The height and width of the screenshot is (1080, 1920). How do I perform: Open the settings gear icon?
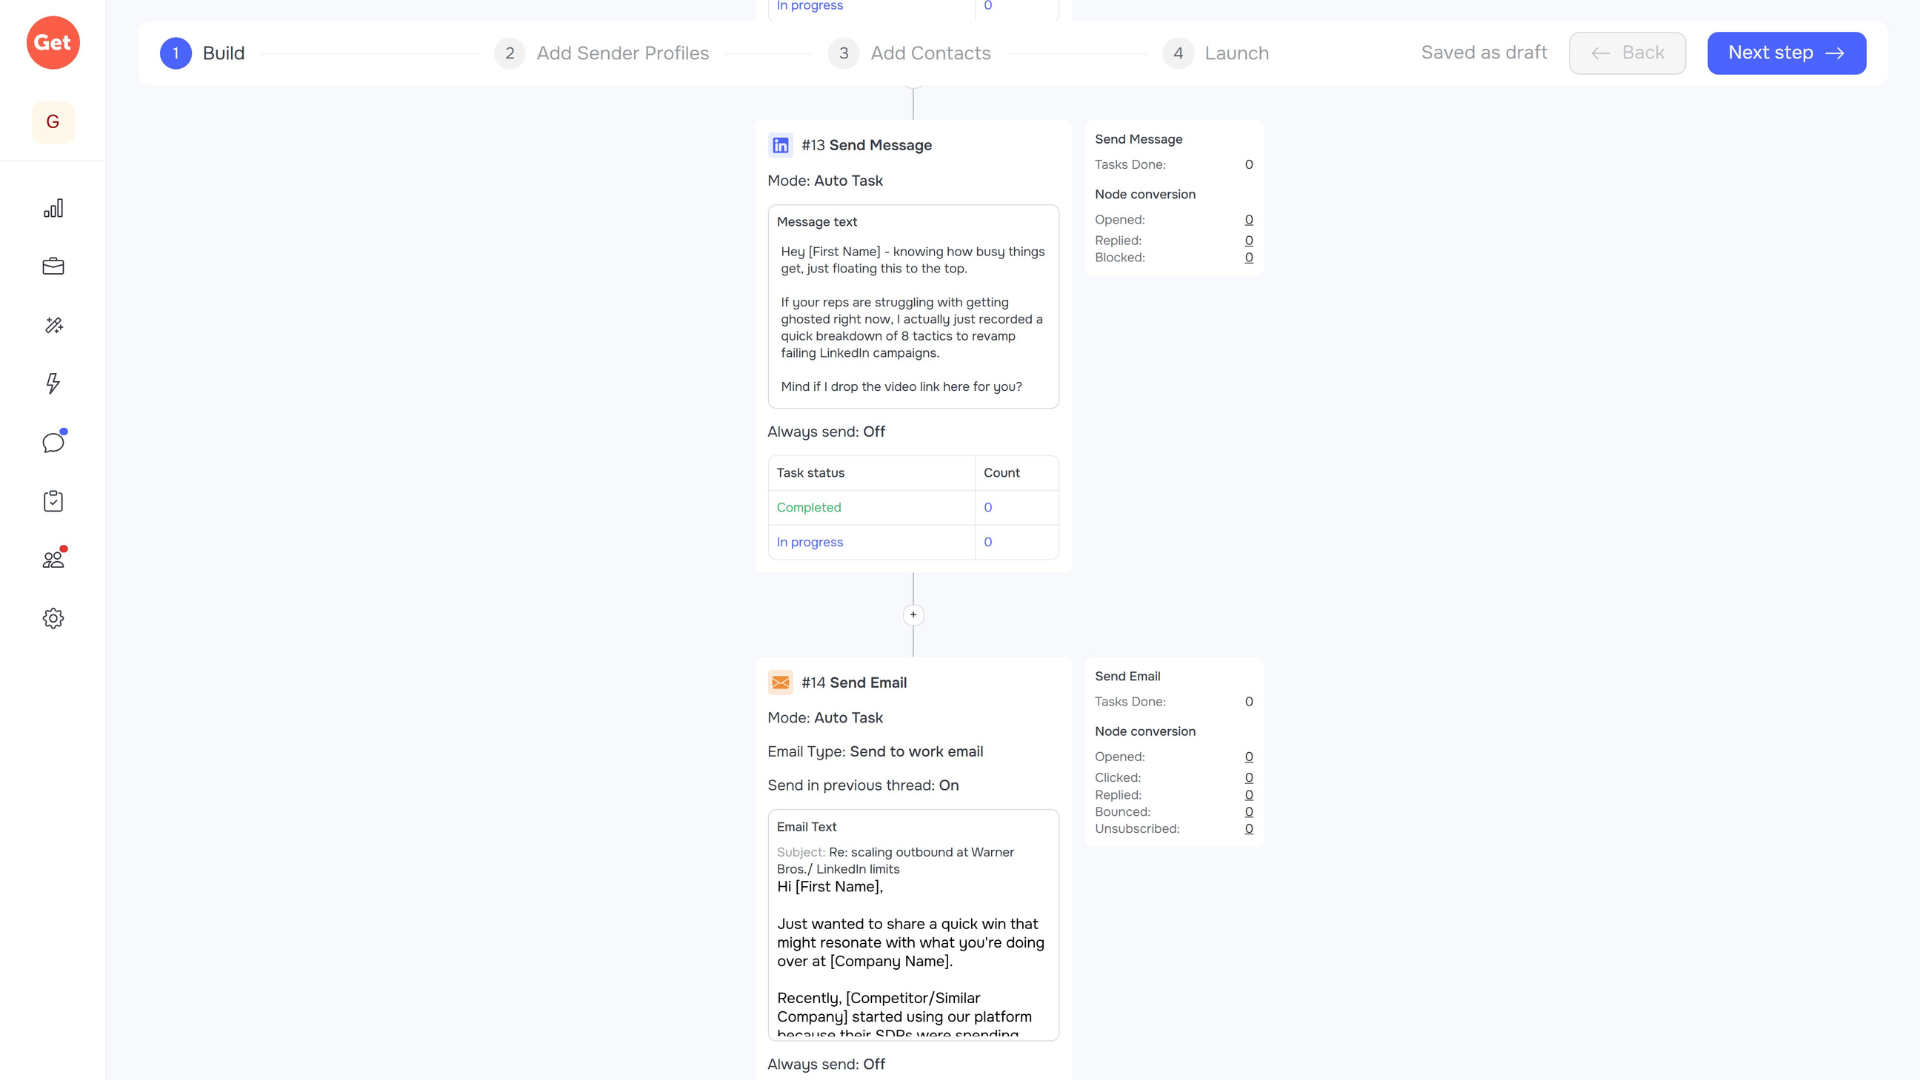tap(53, 619)
